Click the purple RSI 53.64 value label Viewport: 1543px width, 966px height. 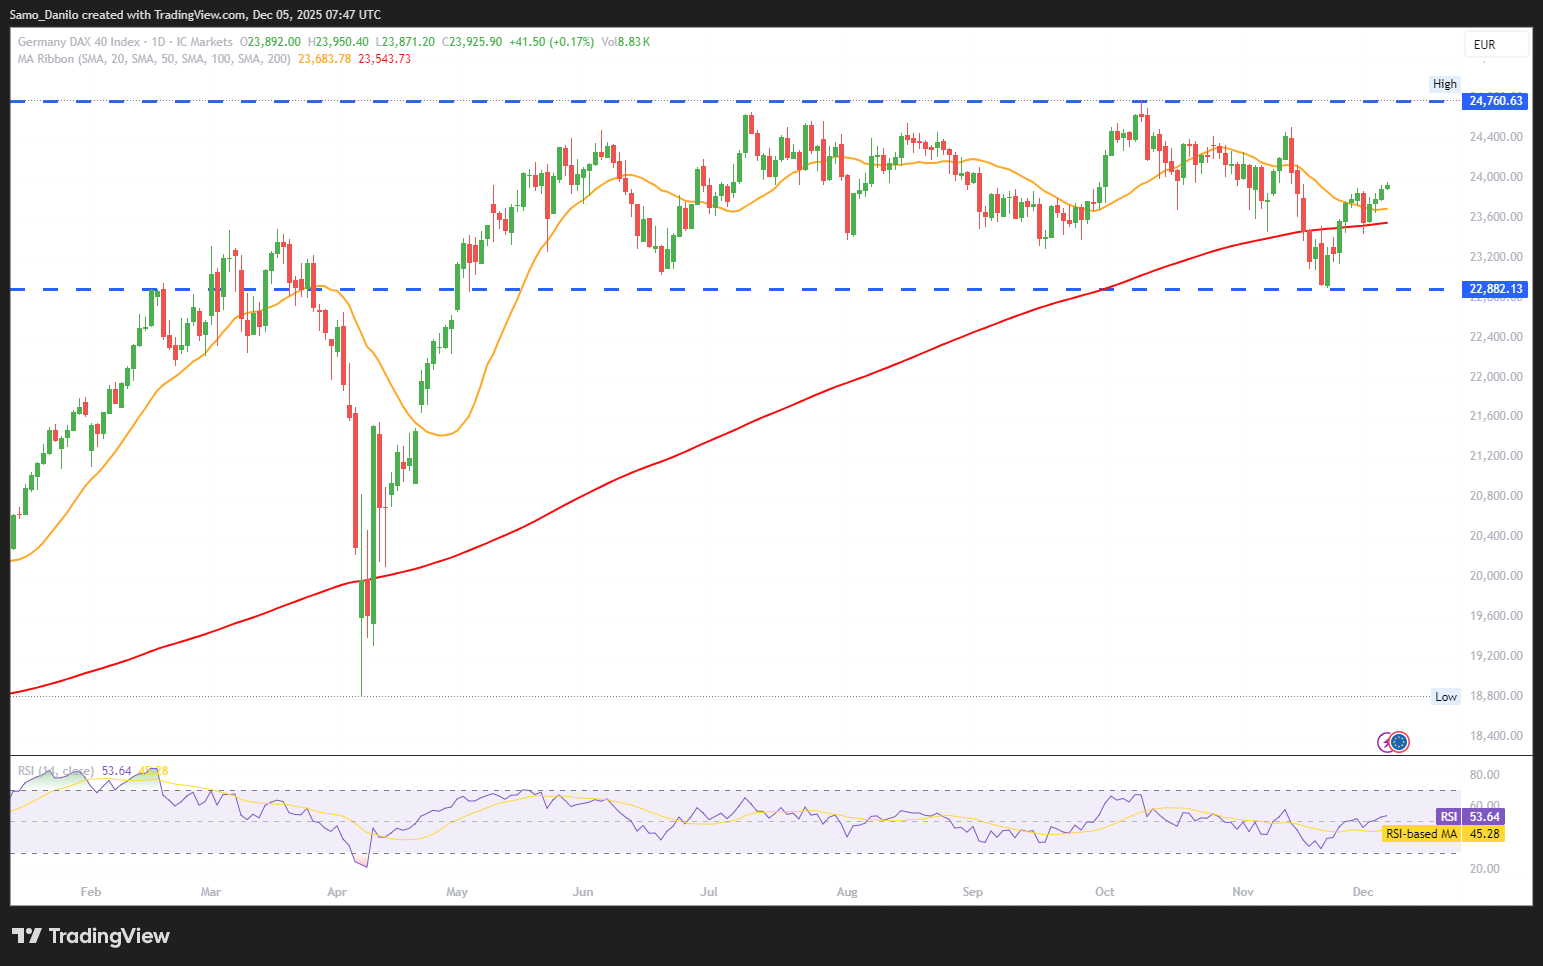click(x=1469, y=817)
